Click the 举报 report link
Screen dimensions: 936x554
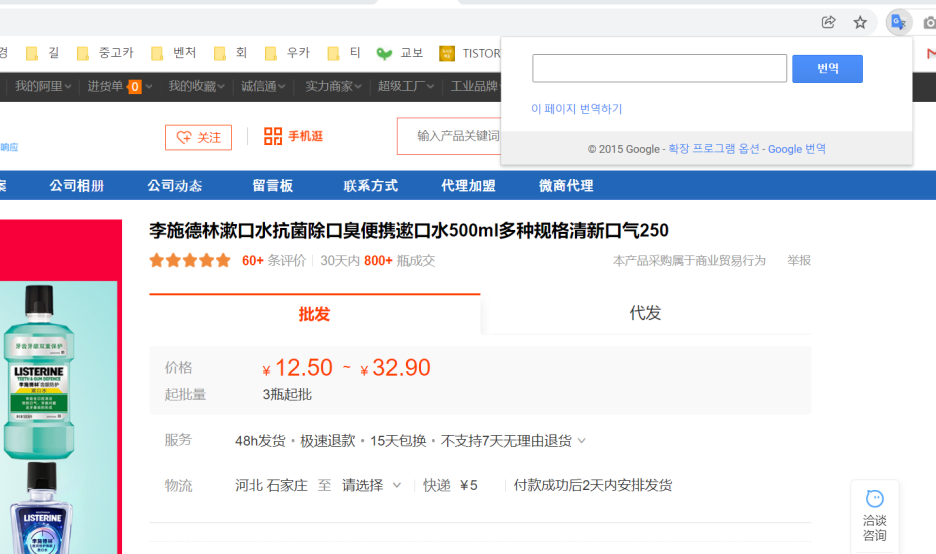tap(799, 260)
